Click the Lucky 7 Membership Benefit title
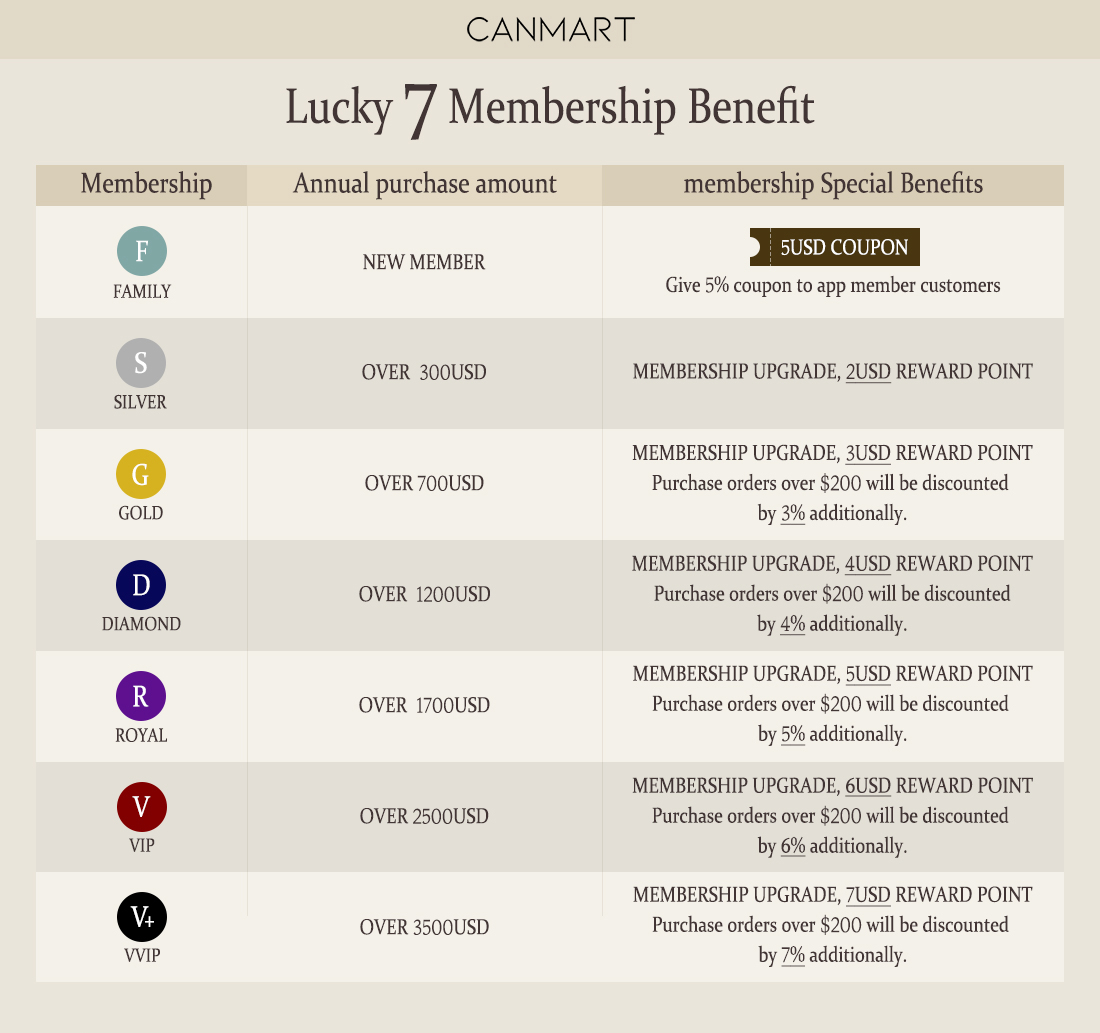 (550, 108)
